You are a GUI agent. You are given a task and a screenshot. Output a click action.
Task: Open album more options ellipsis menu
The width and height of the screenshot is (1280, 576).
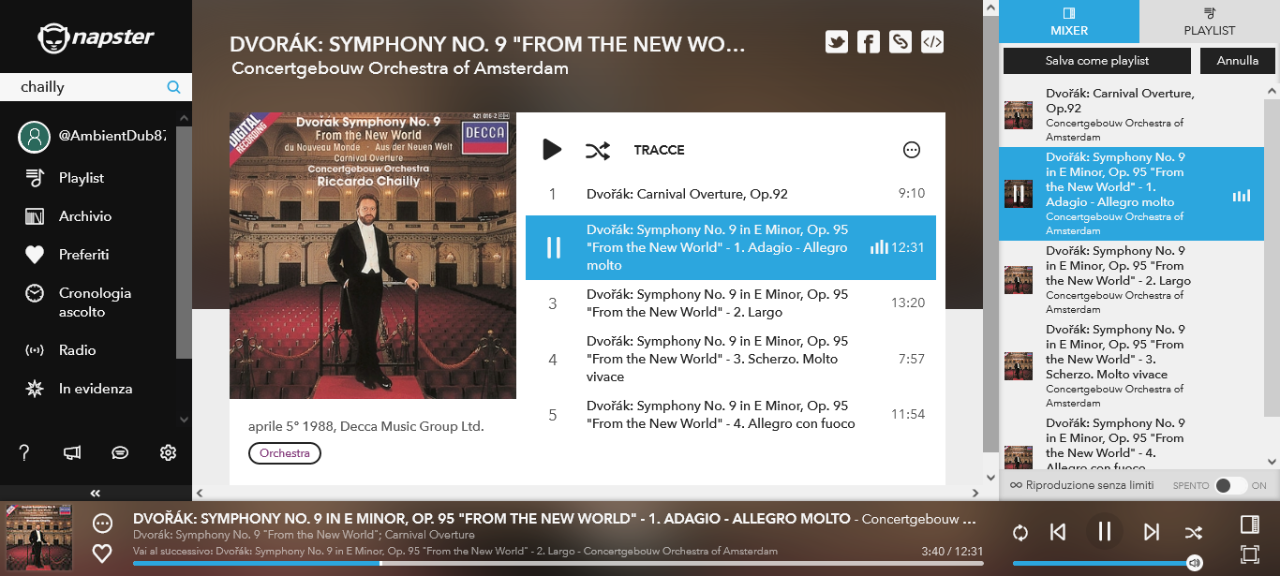pyautogui.click(x=911, y=150)
